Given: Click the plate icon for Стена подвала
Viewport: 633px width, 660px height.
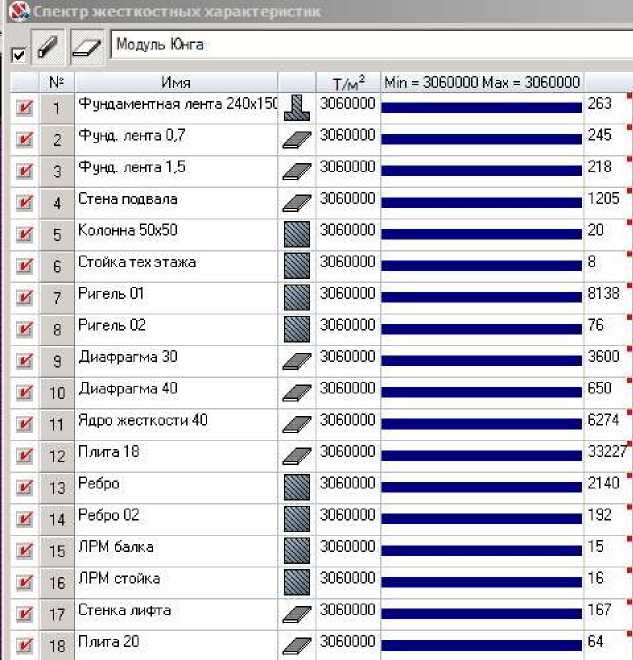Looking at the screenshot, I should point(297,202).
